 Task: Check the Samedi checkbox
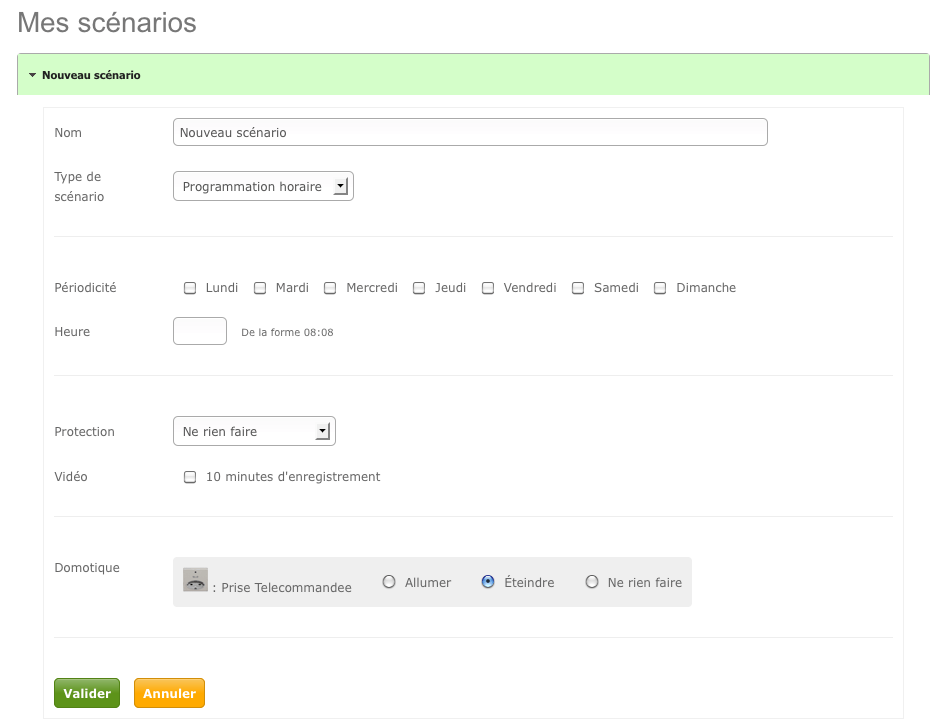pyautogui.click(x=578, y=288)
